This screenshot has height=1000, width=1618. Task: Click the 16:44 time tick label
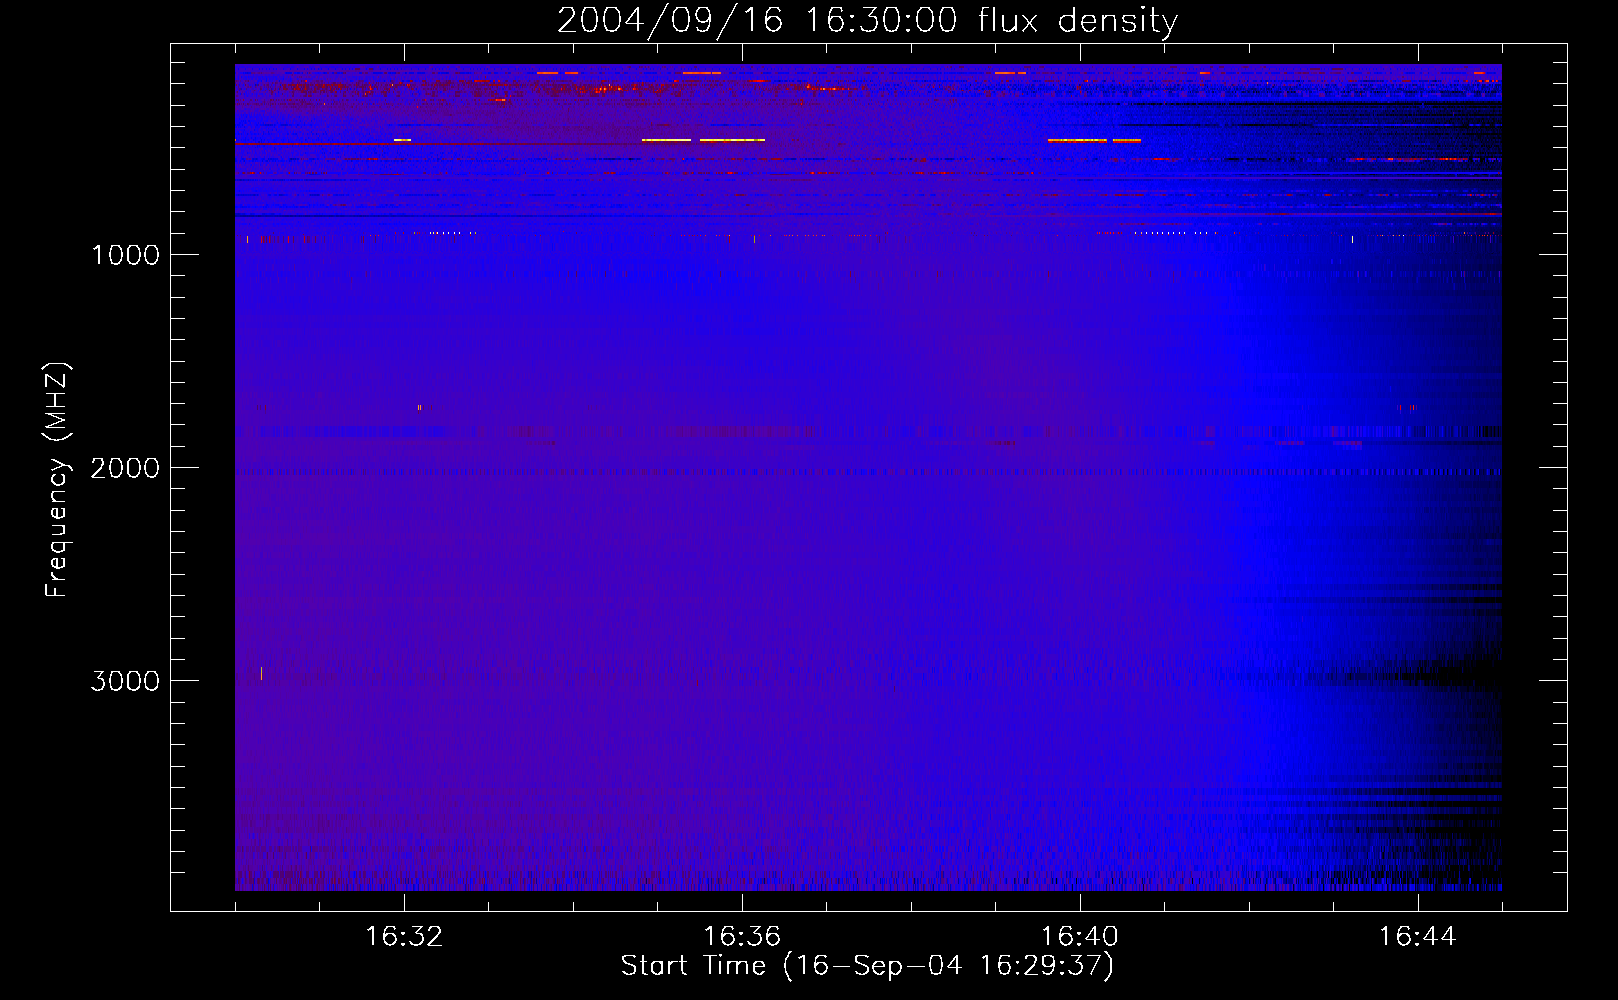1418,937
